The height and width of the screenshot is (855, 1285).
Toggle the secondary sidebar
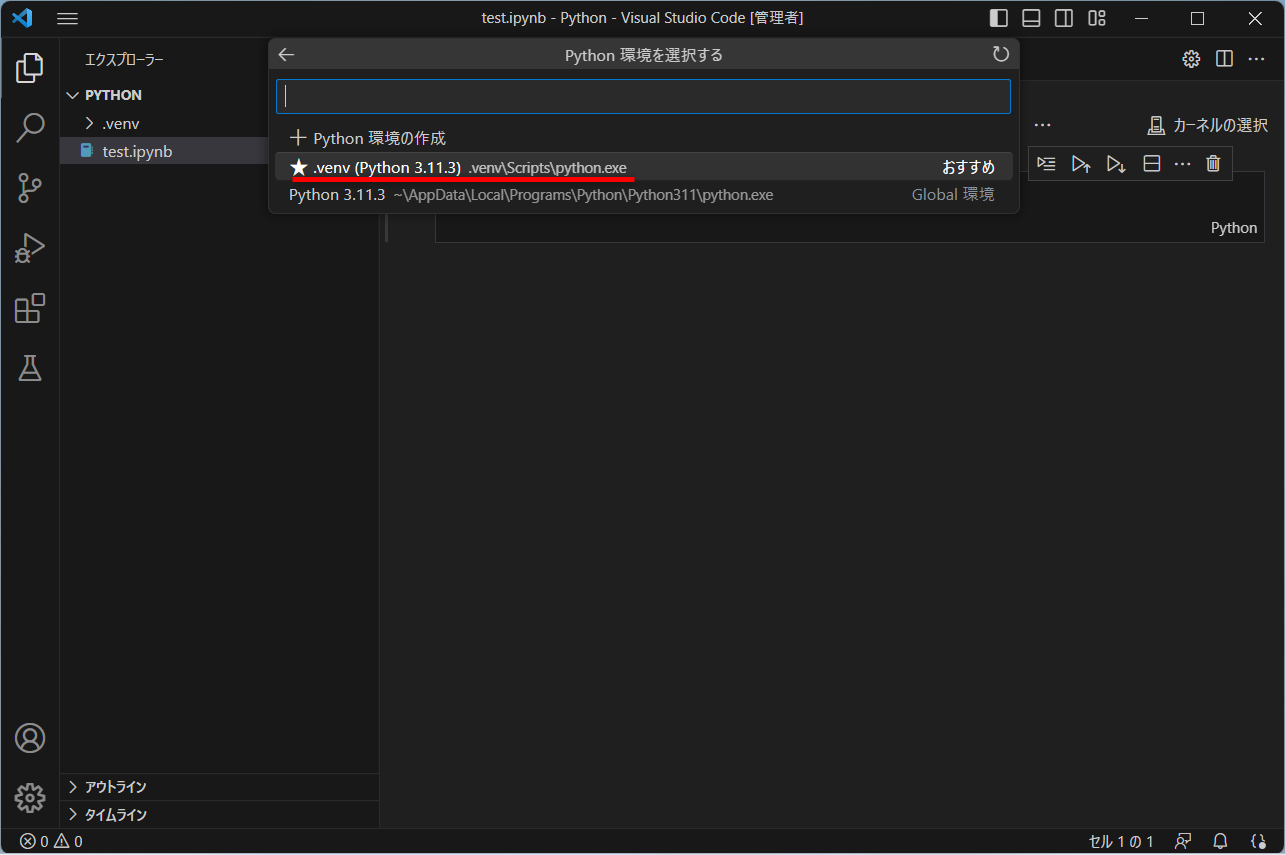coord(1063,17)
